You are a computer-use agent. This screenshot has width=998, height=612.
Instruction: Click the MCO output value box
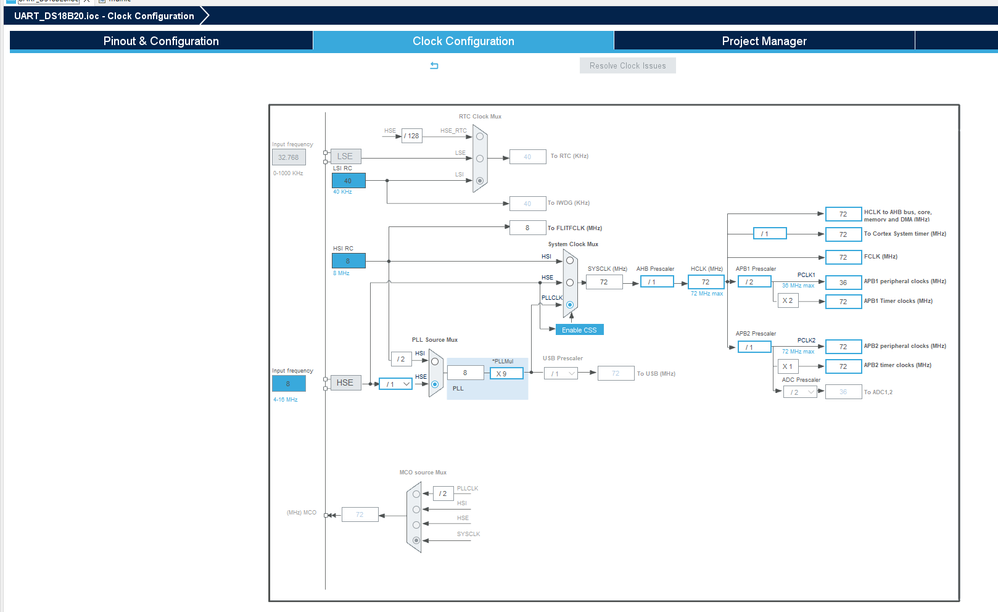point(360,514)
